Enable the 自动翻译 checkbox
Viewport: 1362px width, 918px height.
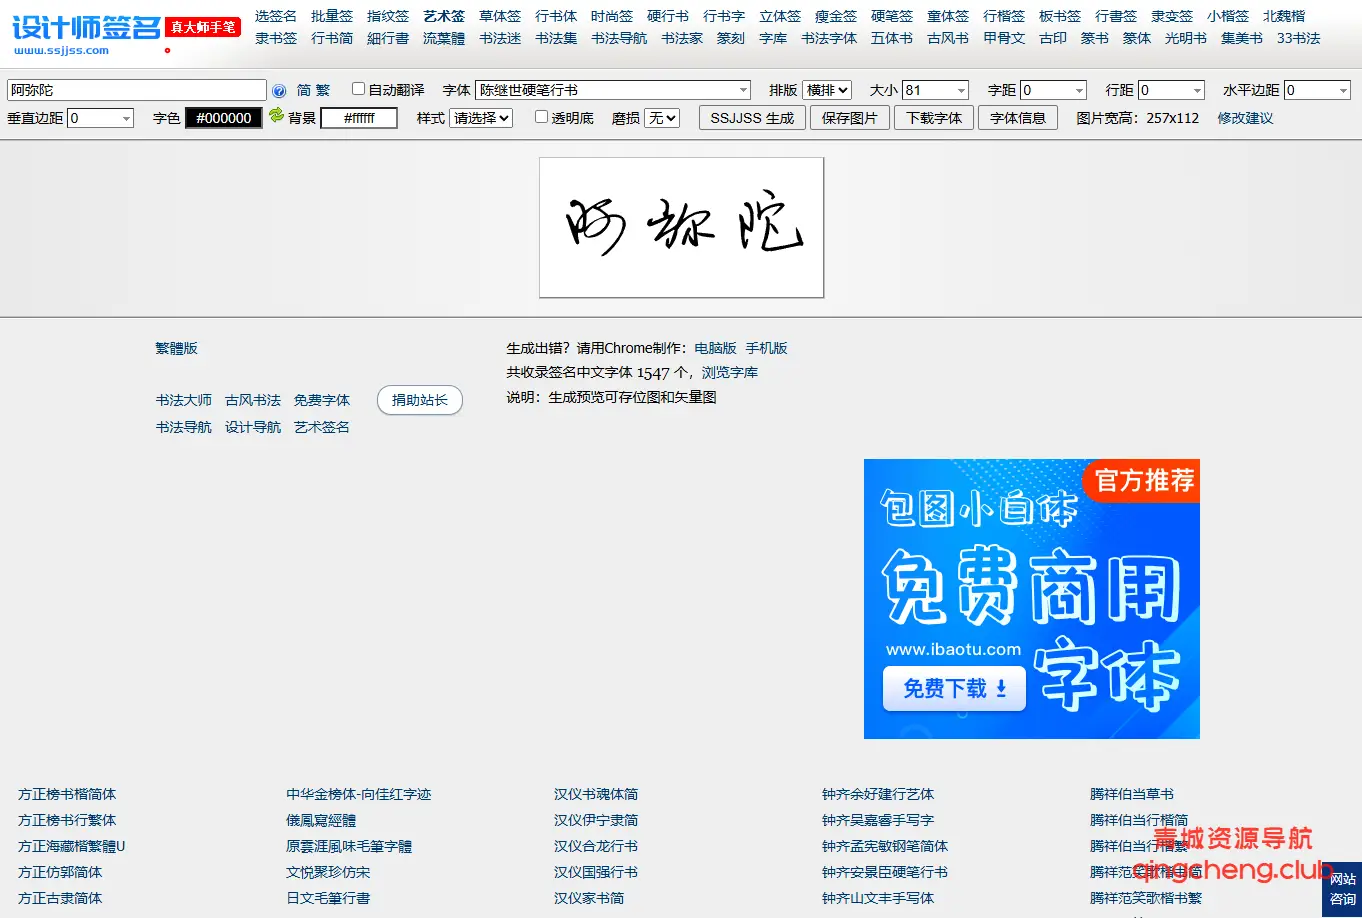tap(357, 89)
